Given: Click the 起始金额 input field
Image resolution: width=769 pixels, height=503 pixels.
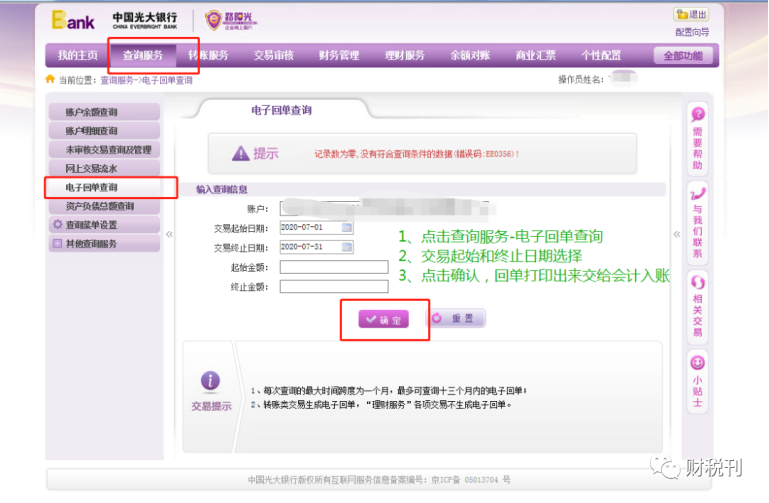Looking at the screenshot, I should 334,267.
